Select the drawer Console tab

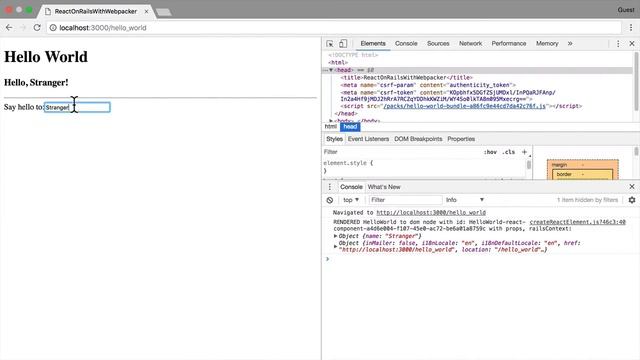point(351,187)
